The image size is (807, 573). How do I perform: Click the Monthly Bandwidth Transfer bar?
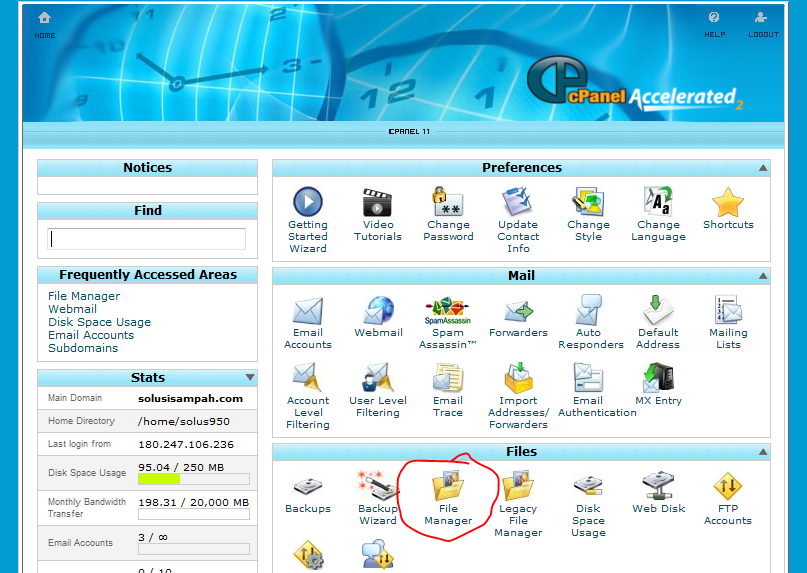point(194,514)
